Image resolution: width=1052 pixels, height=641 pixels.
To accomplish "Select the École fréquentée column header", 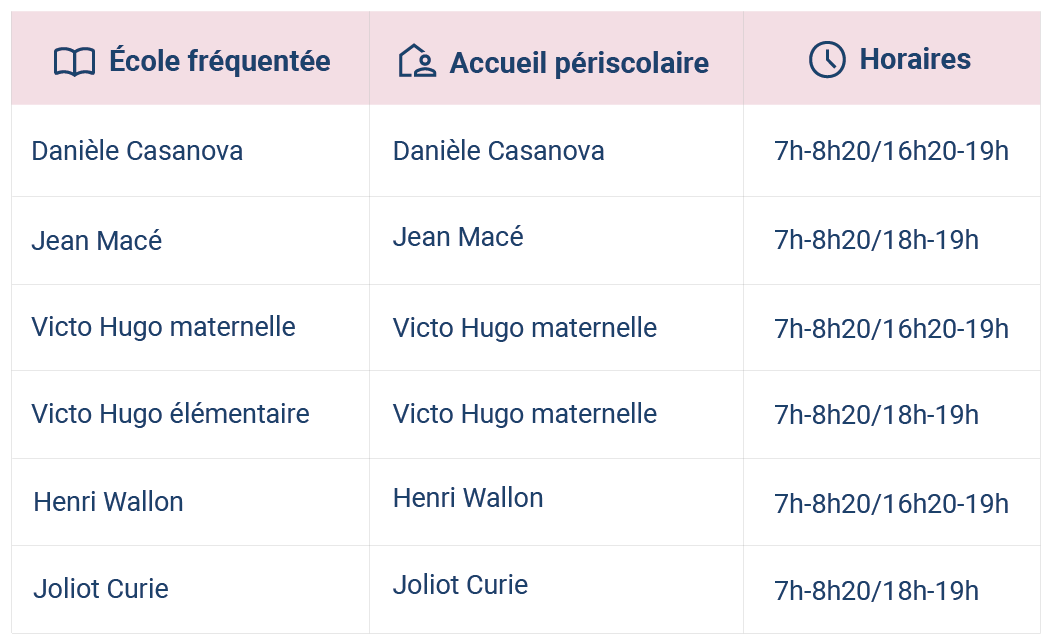I will (x=191, y=58).
